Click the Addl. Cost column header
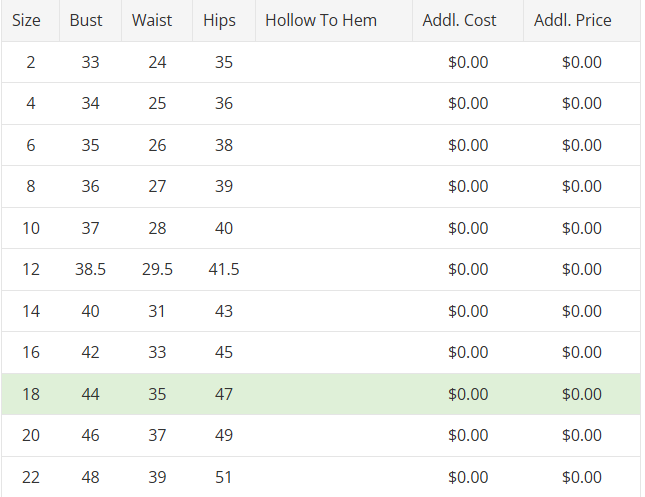 pos(459,20)
